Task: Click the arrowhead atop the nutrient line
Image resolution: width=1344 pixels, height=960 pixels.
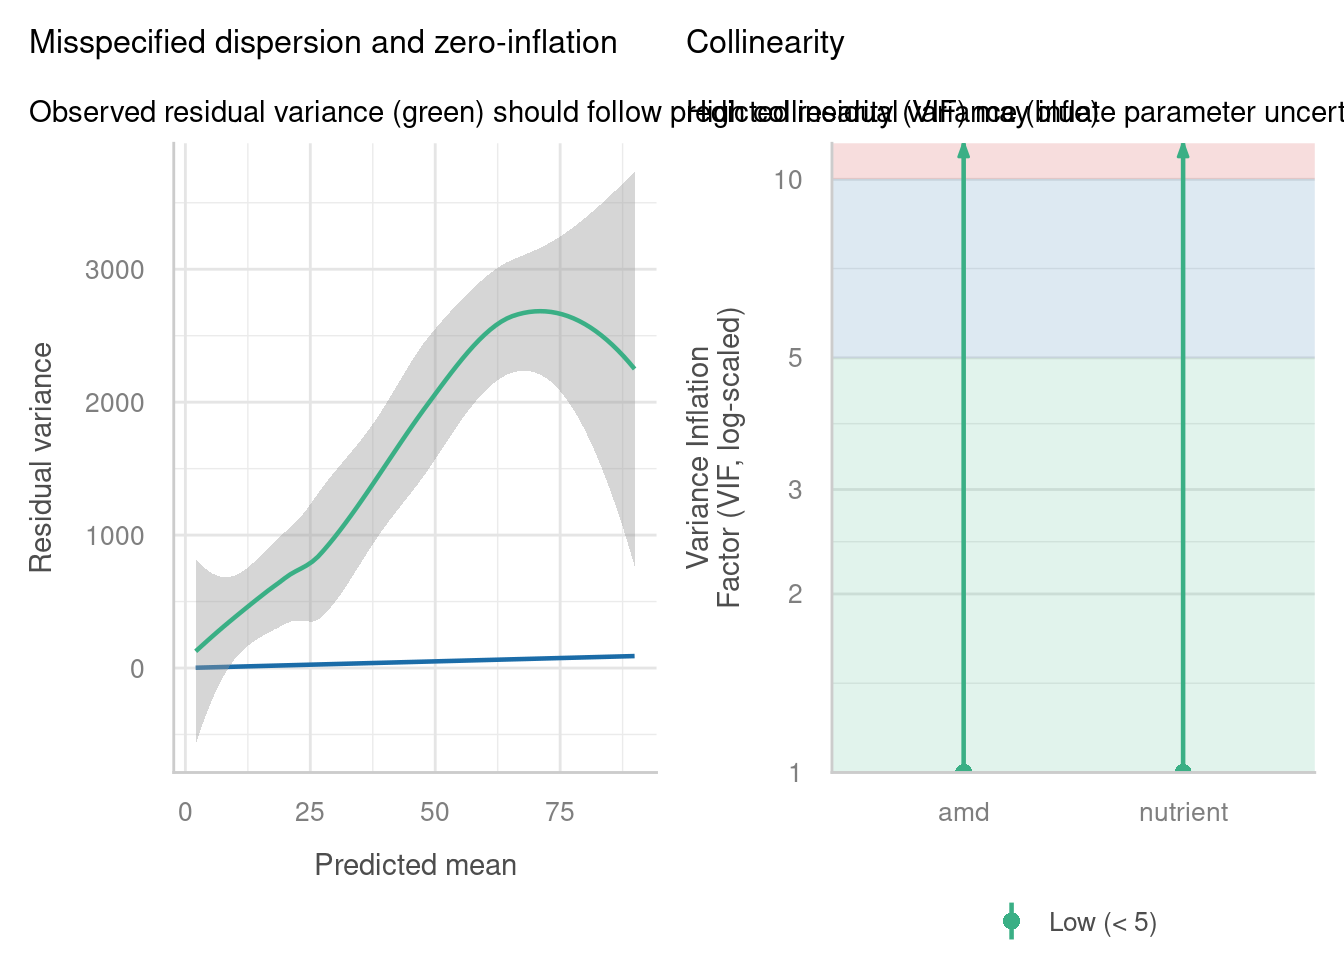Action: point(1183,150)
